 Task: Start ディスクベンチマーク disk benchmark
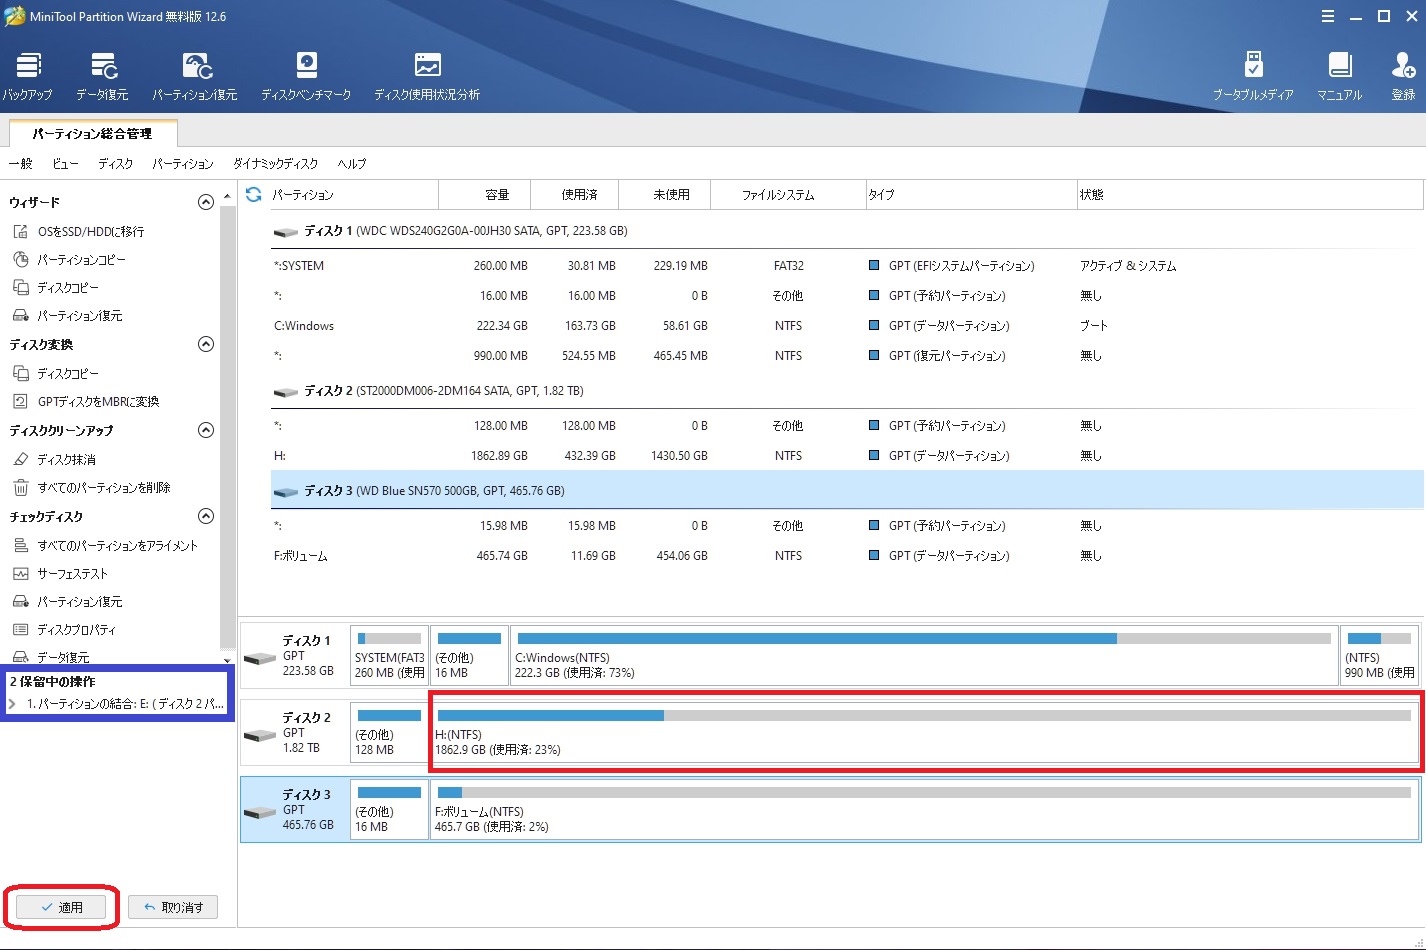click(306, 77)
